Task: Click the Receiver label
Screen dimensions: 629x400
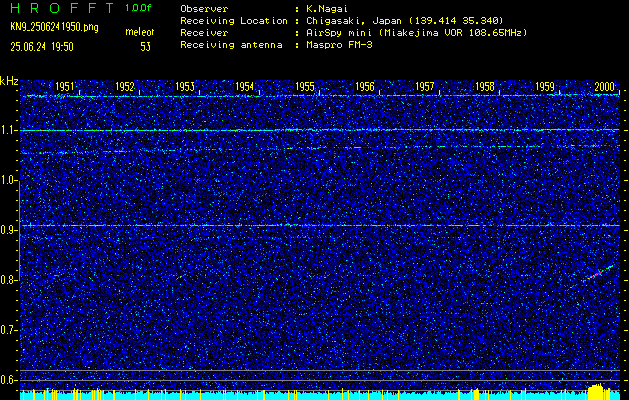Action: tap(204, 33)
